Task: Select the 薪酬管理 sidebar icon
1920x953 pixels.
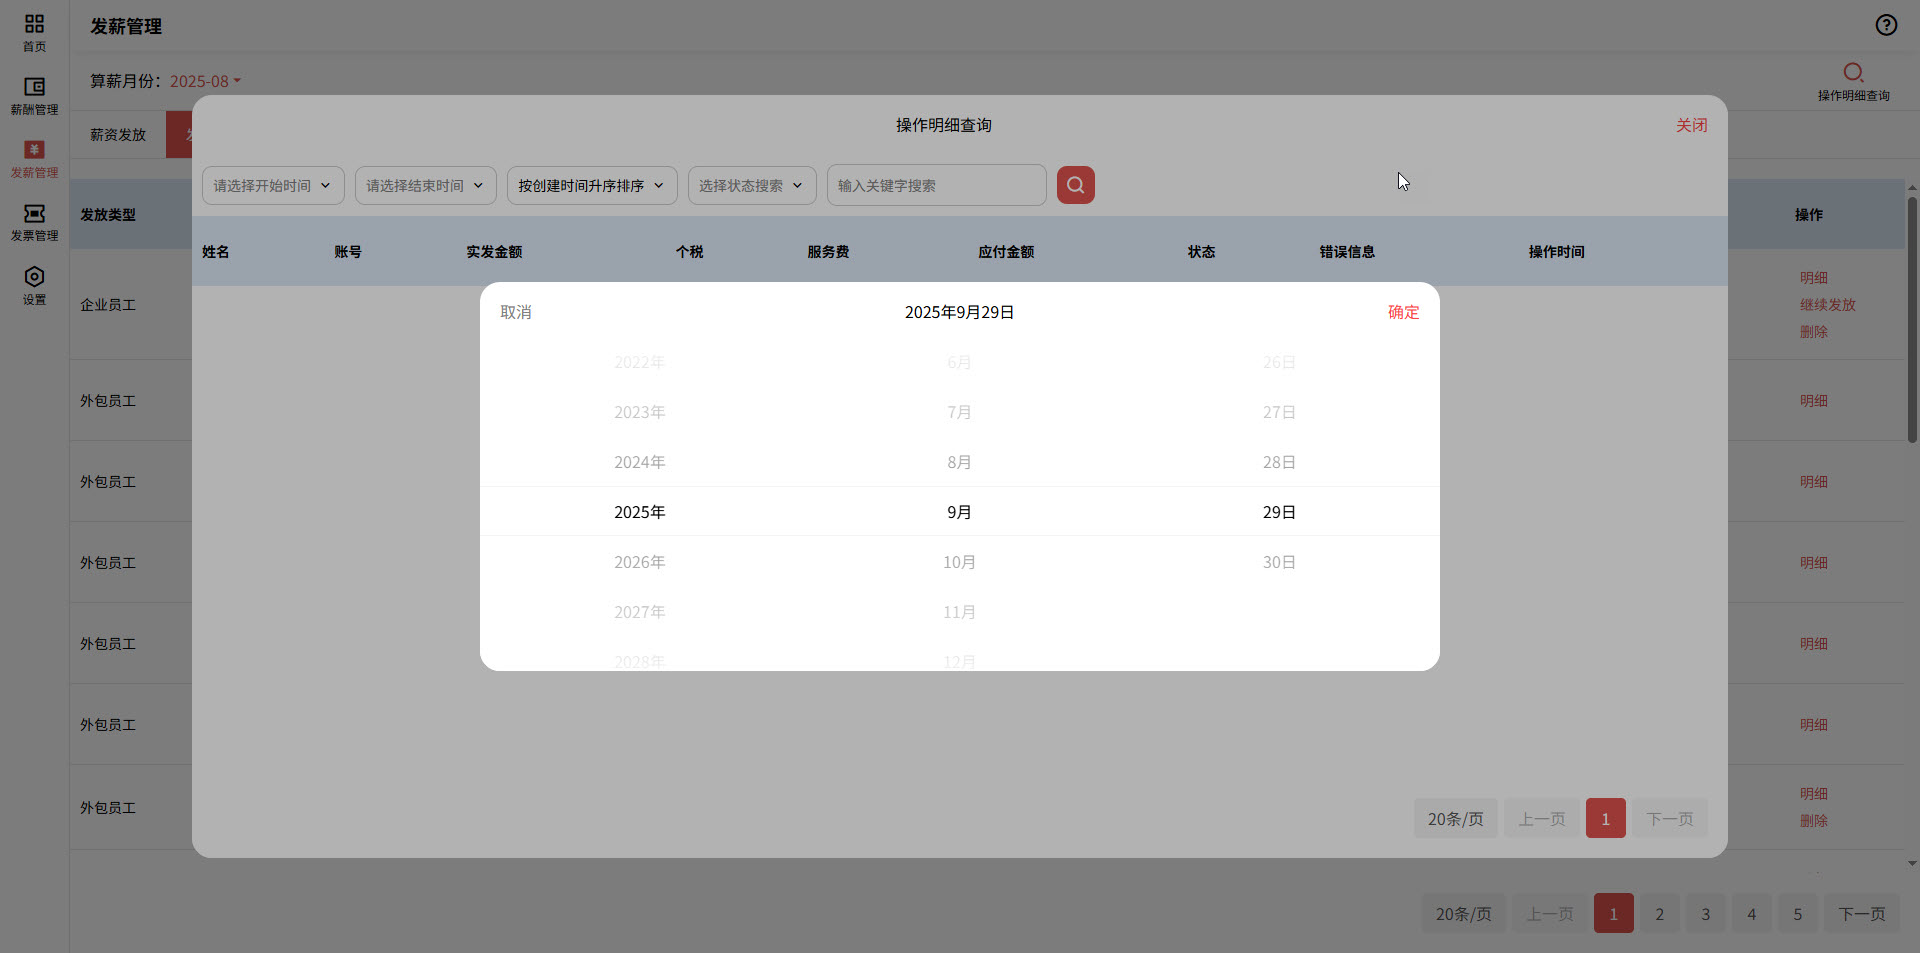Action: [x=34, y=95]
